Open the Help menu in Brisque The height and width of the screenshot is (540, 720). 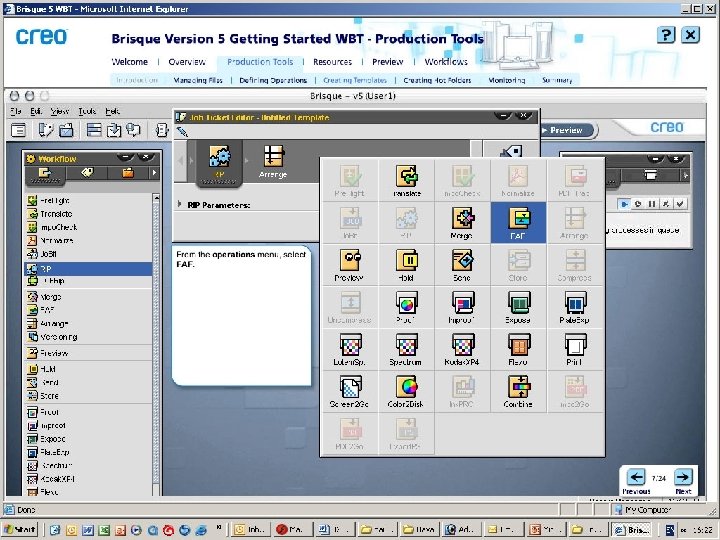[x=112, y=111]
